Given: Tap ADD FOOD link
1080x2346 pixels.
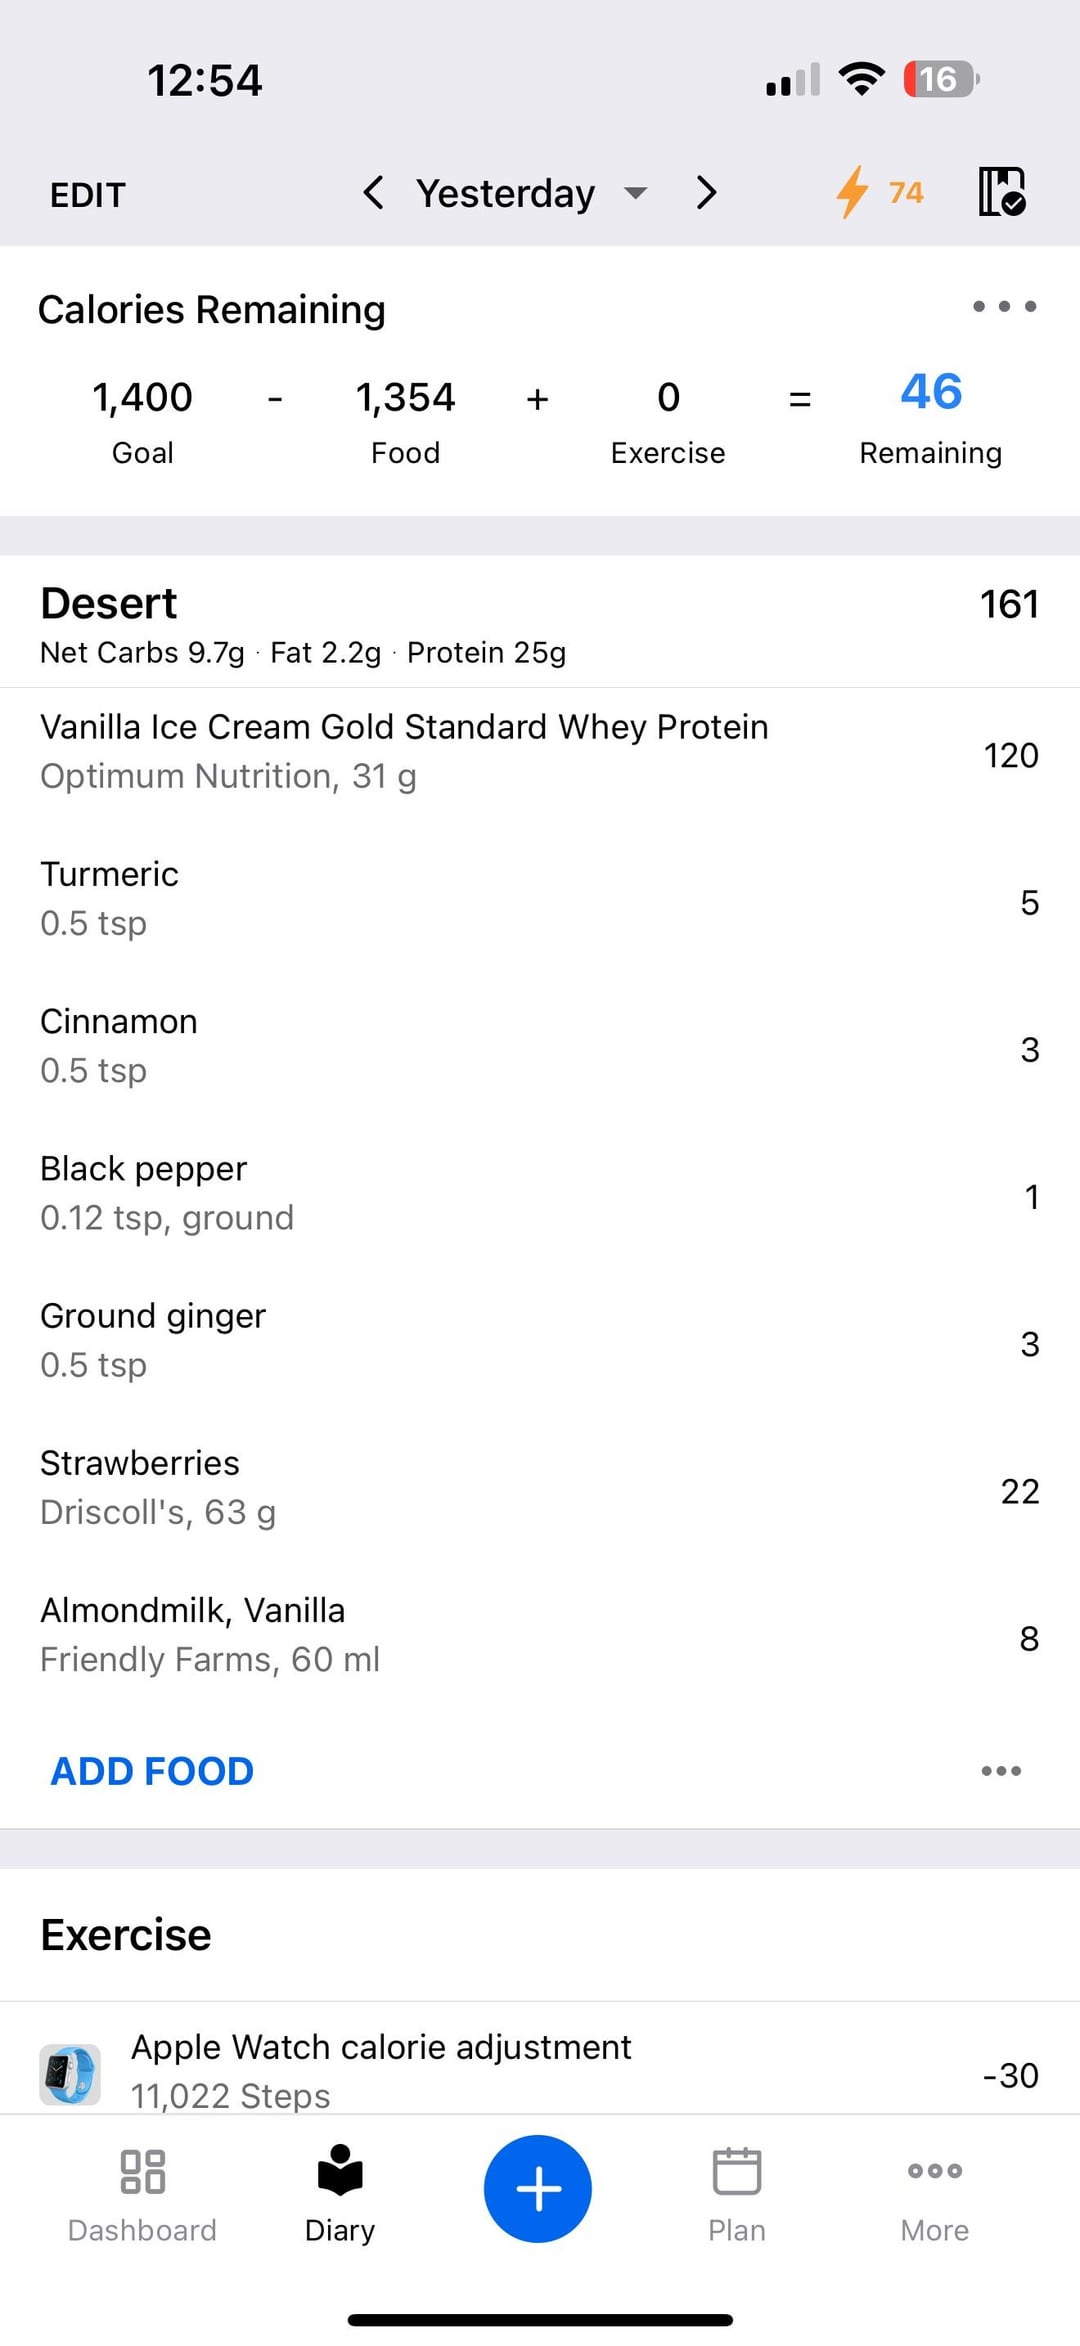Looking at the screenshot, I should [152, 1771].
